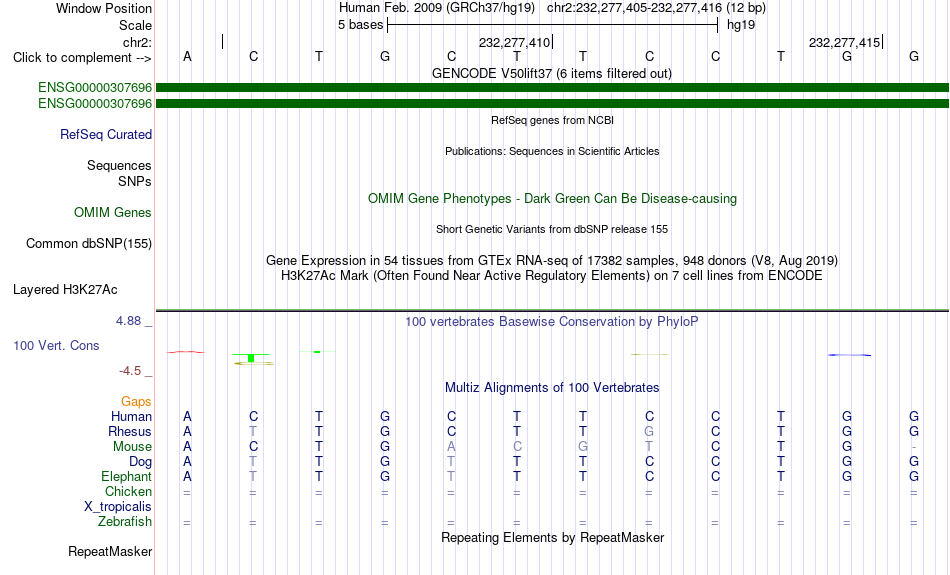The height and width of the screenshot is (575, 950).
Task: Click the Common dbSNP(155) track label
Action: tap(88, 244)
